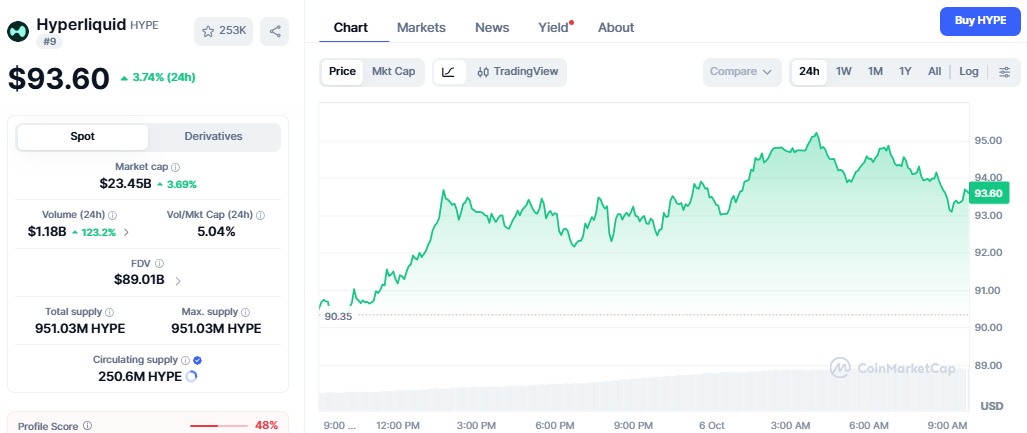
Task: Open the About tab
Action: (x=616, y=28)
